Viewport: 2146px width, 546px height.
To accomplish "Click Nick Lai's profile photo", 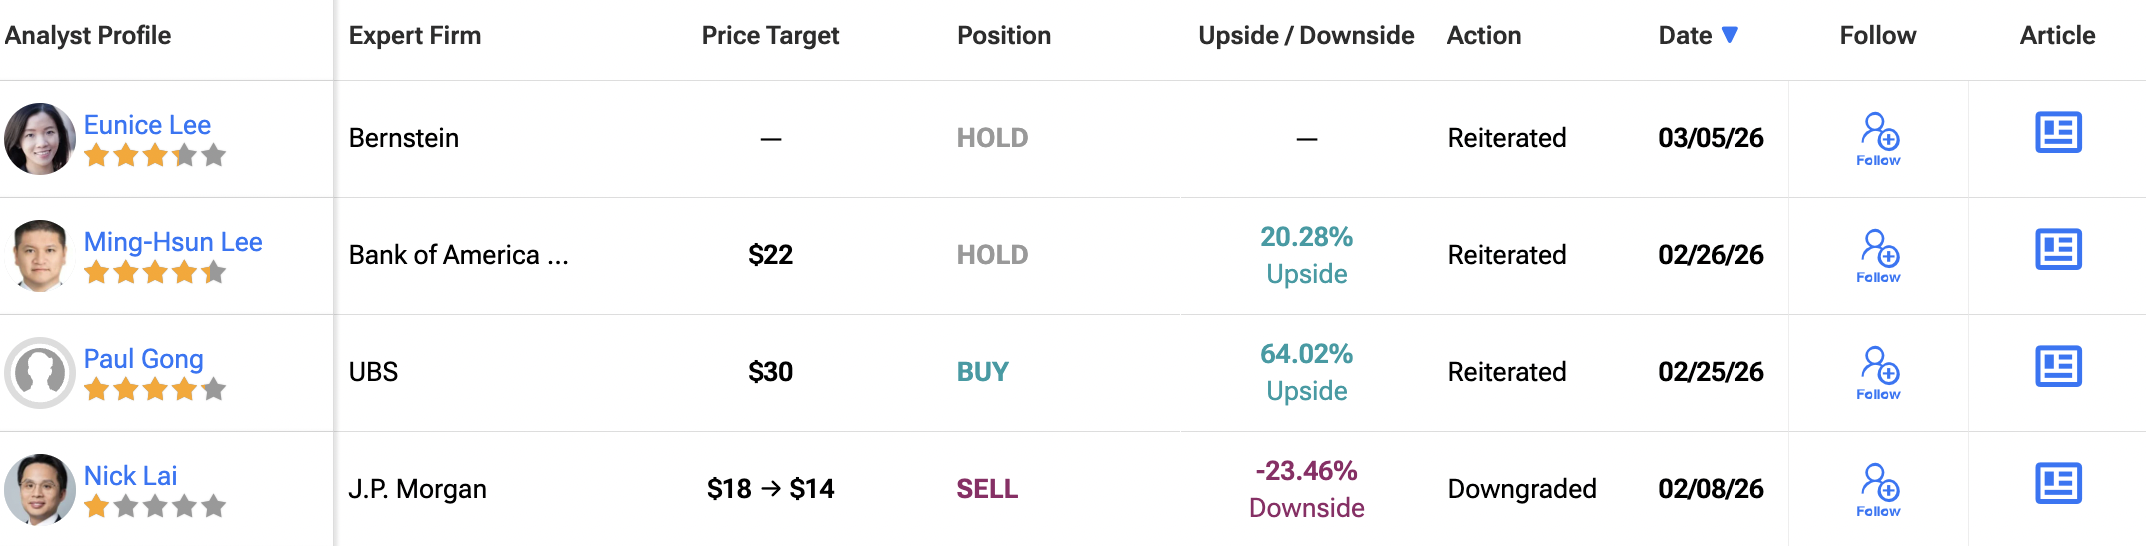I will 40,490.
